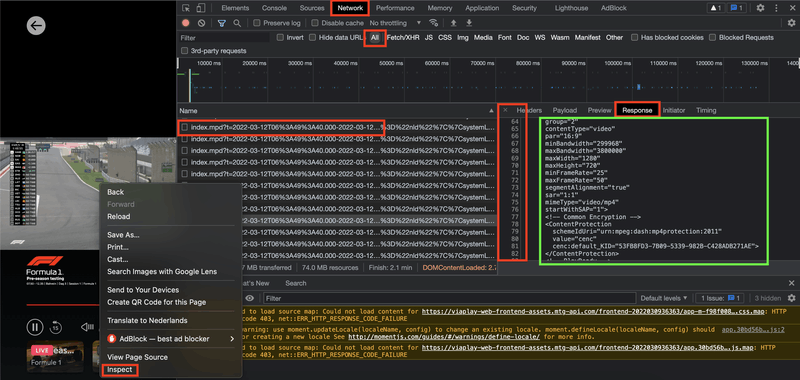
Task: Check 3rd-party requests checkbox
Action: coord(184,50)
